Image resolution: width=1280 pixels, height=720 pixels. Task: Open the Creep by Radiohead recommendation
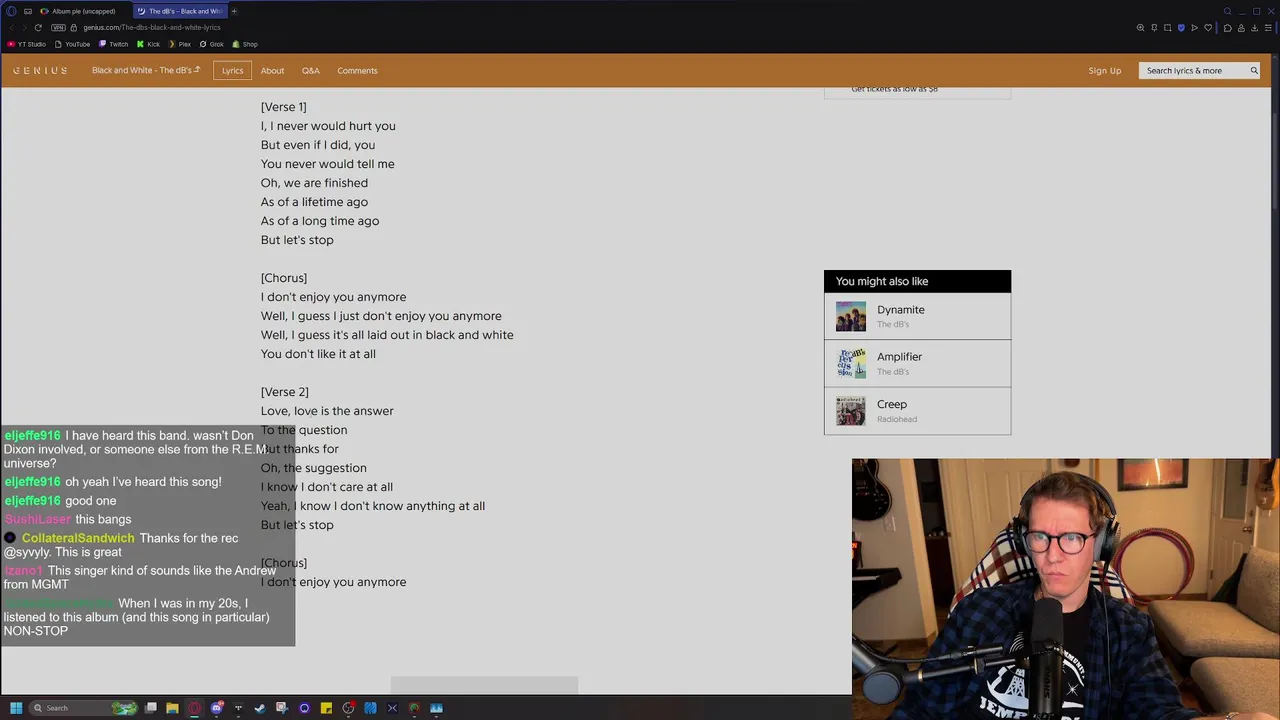pyautogui.click(x=917, y=411)
